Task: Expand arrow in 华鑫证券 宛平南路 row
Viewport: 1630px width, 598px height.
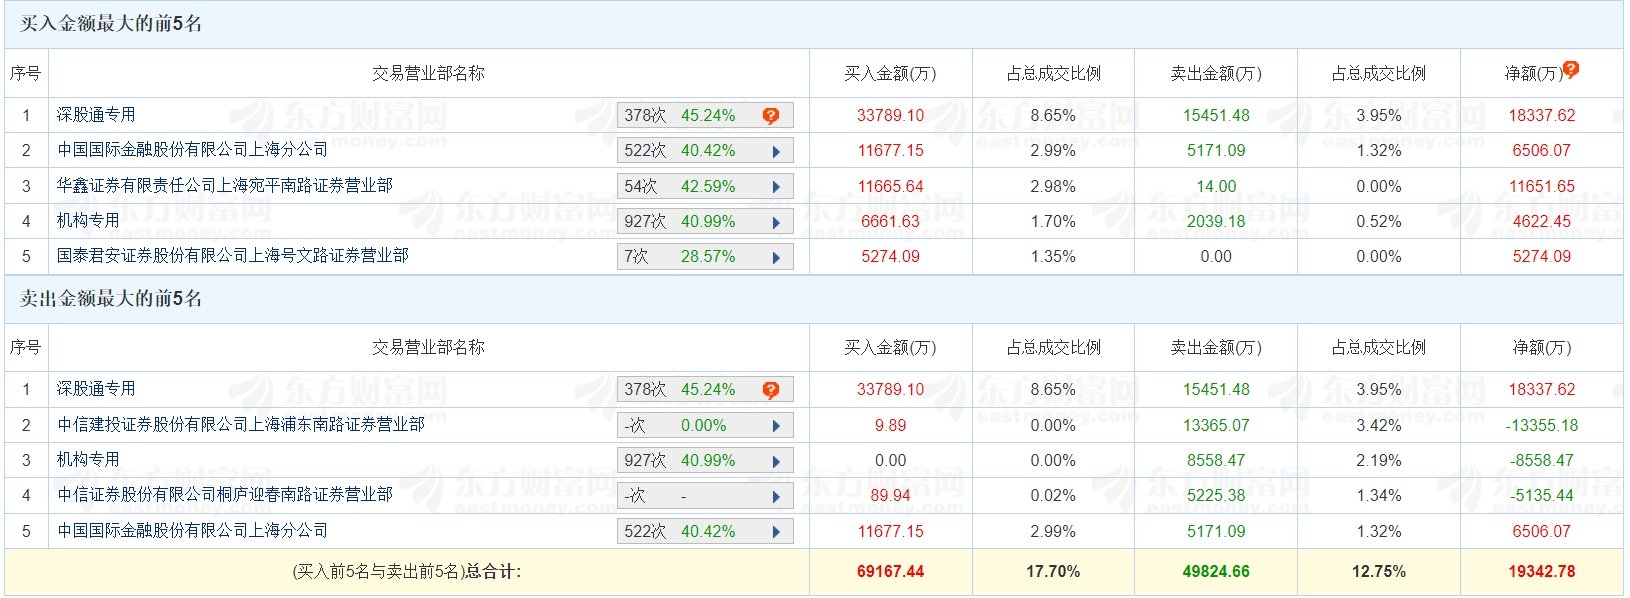Action: tap(776, 187)
